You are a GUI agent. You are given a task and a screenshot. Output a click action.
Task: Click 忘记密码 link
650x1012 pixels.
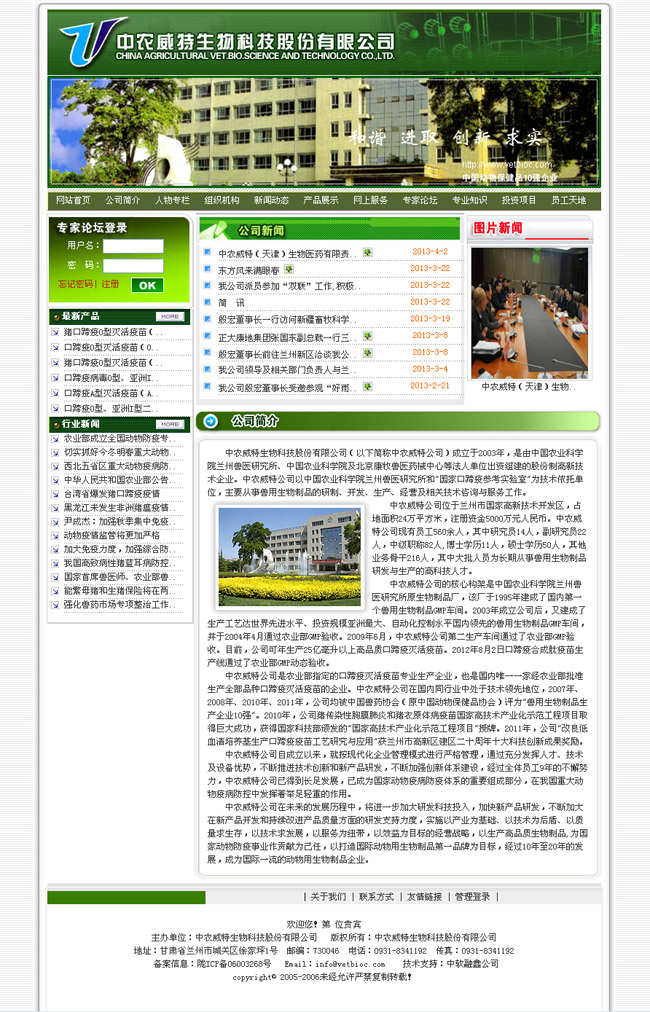[x=76, y=284]
